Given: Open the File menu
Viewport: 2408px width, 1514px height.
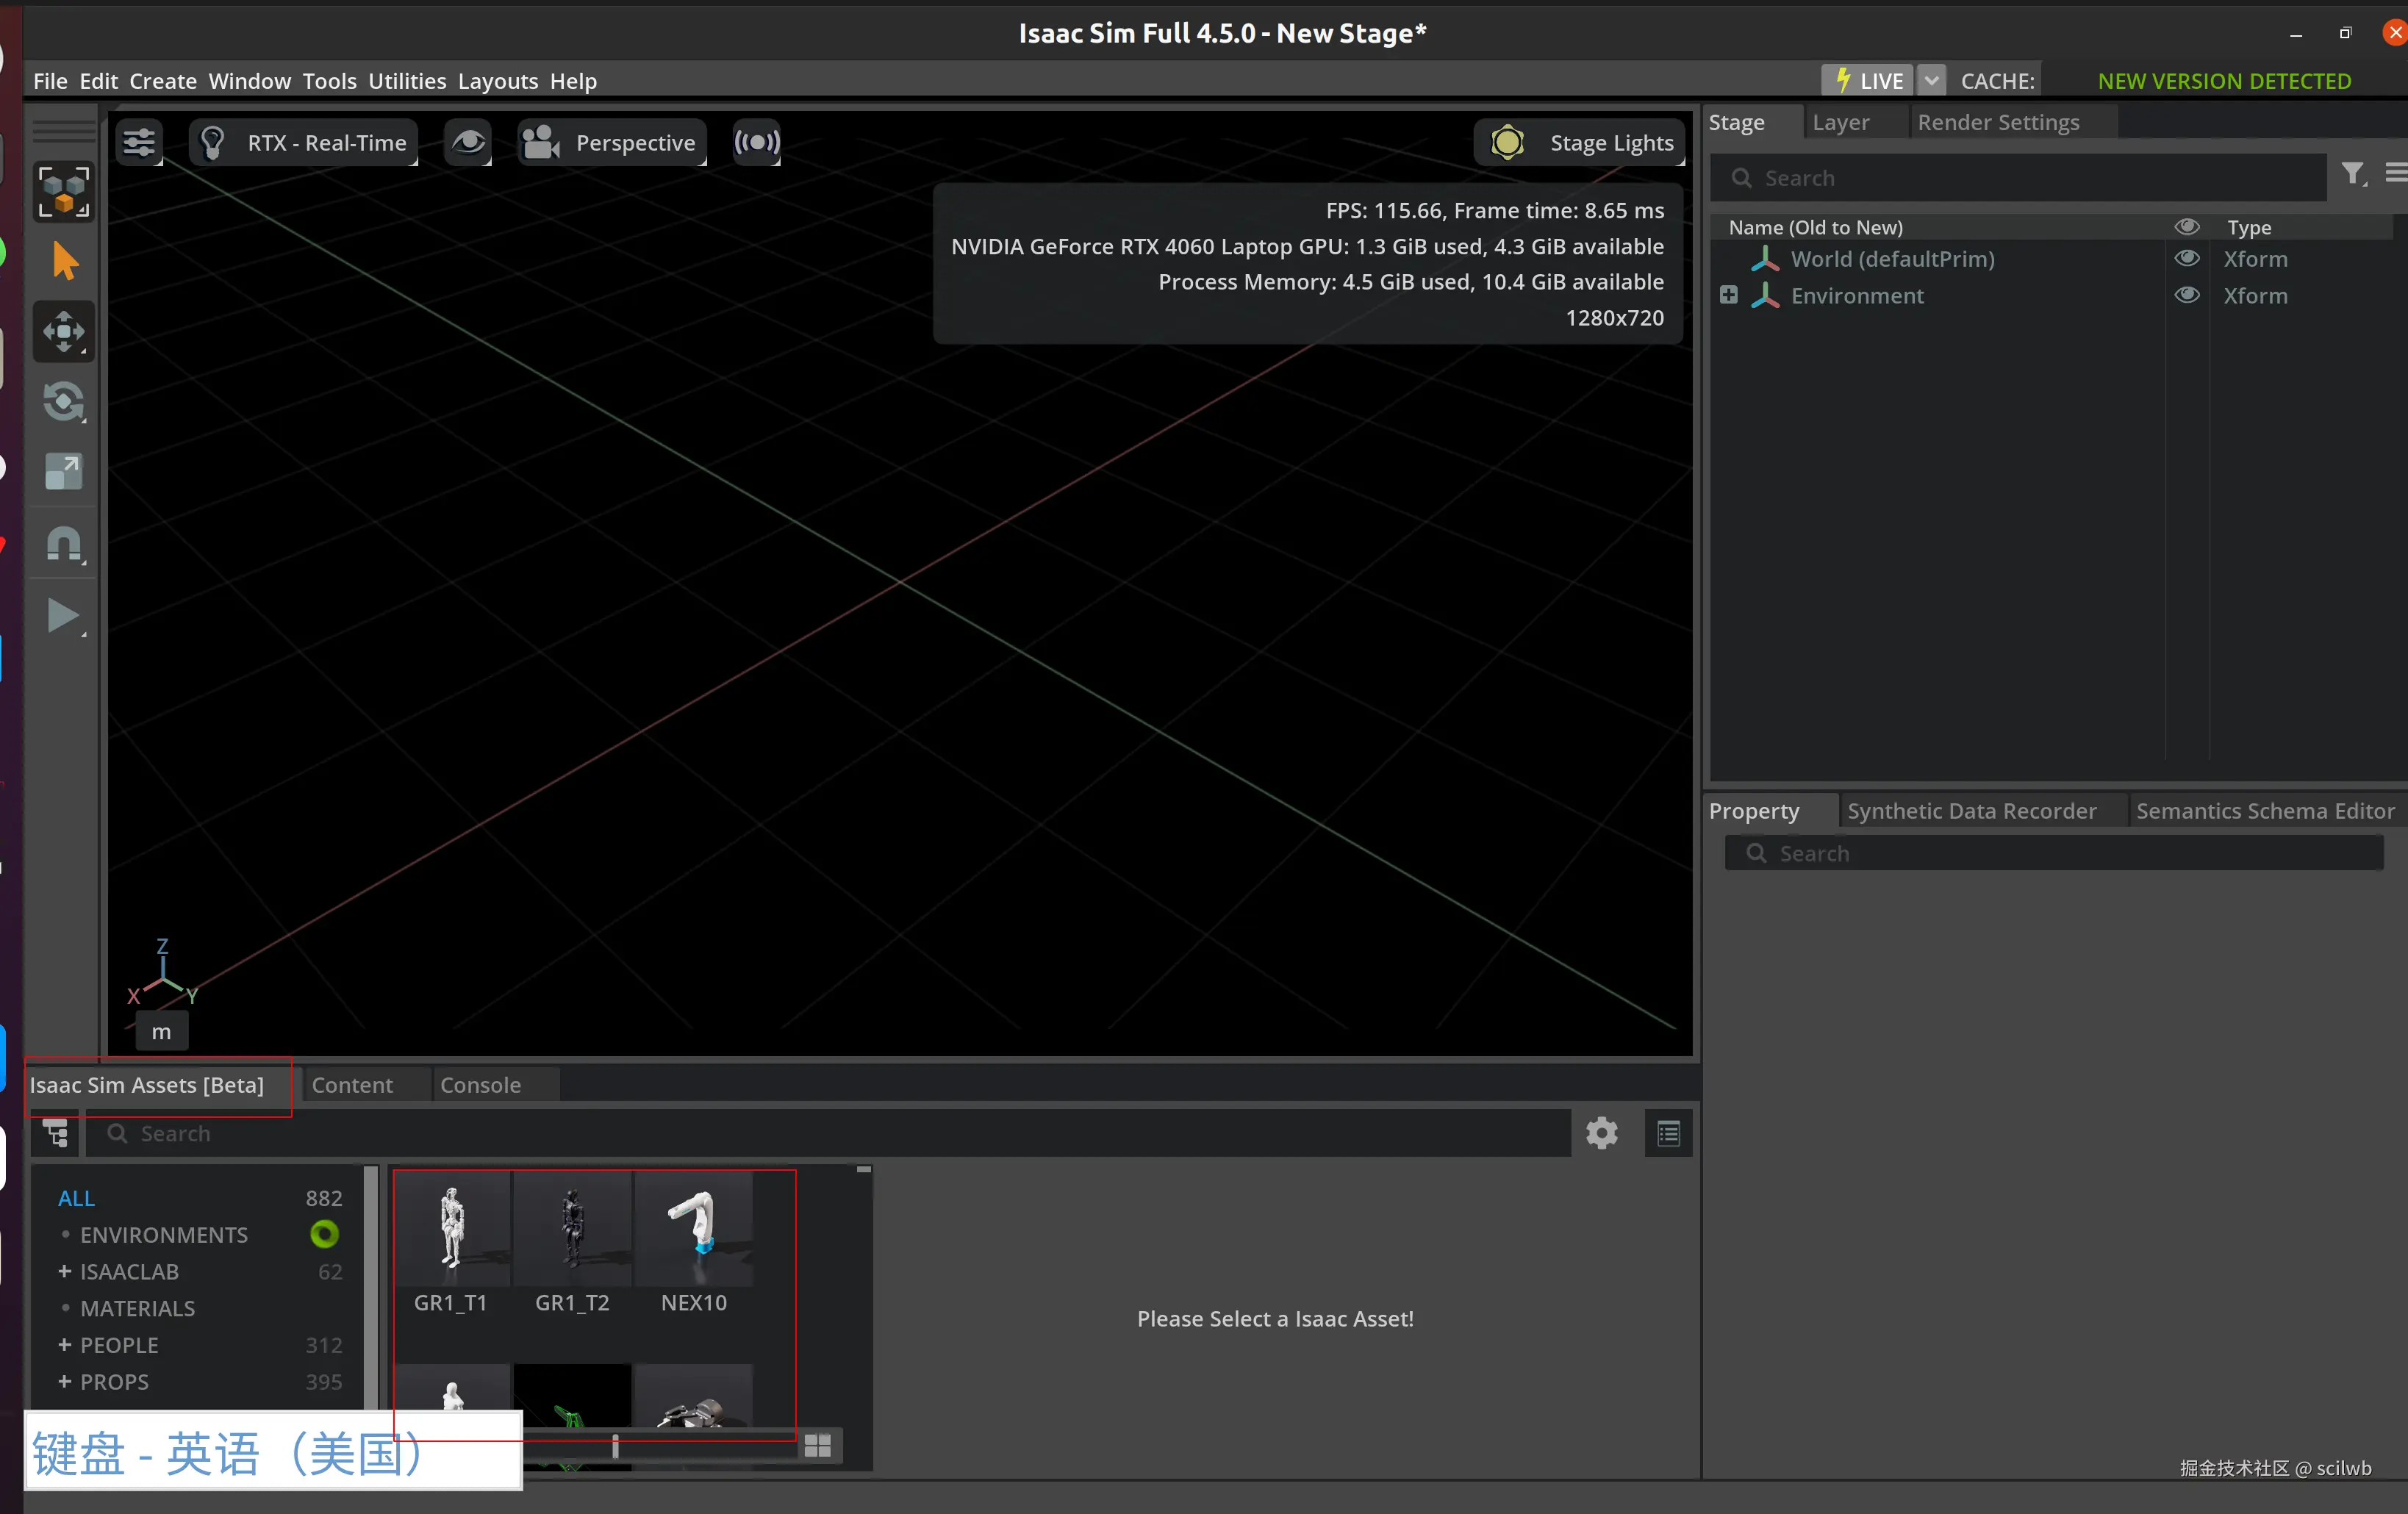Looking at the screenshot, I should tap(50, 81).
